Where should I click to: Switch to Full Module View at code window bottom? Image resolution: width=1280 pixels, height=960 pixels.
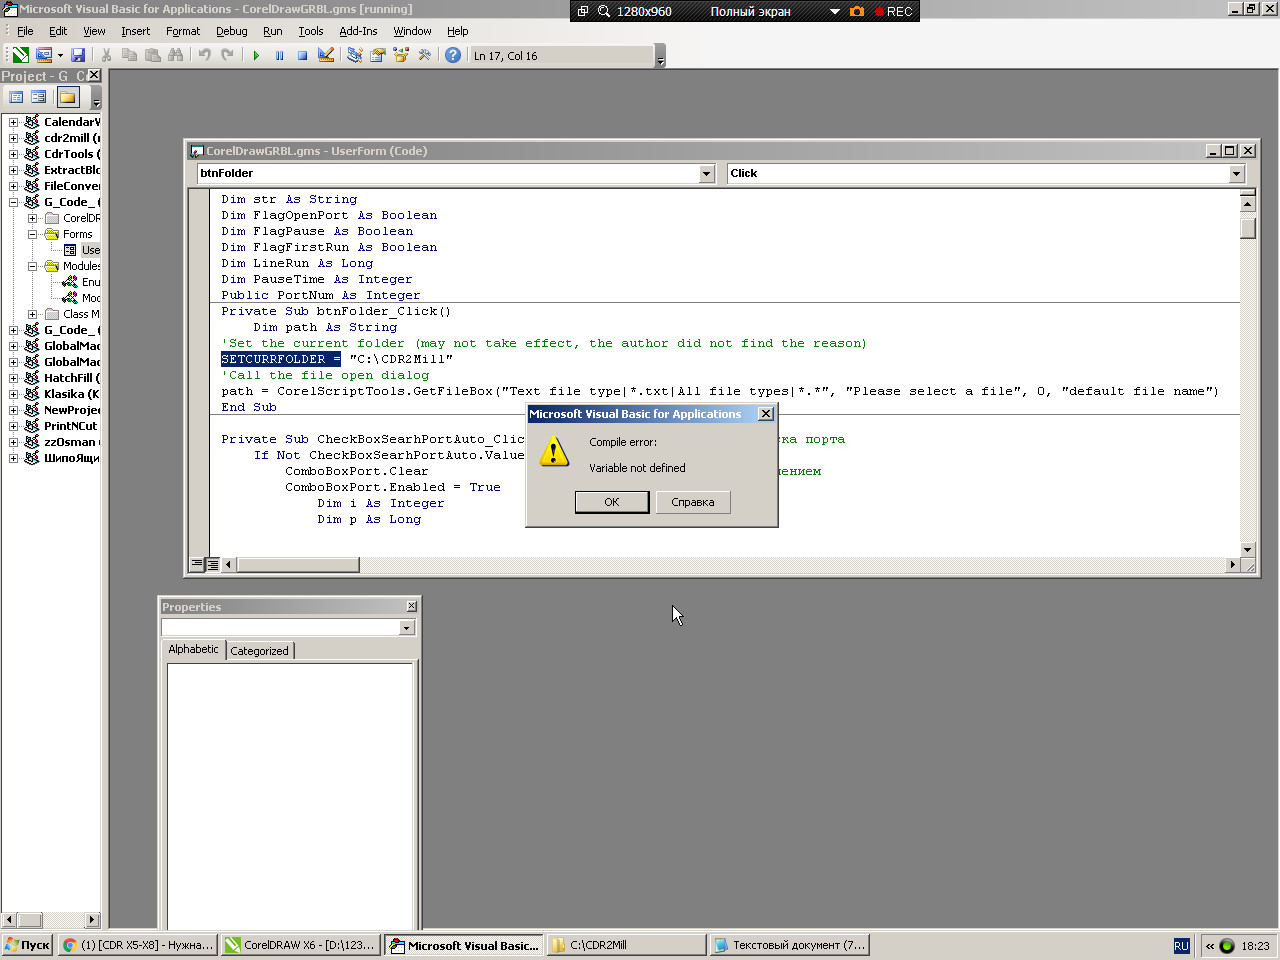[x=213, y=565]
